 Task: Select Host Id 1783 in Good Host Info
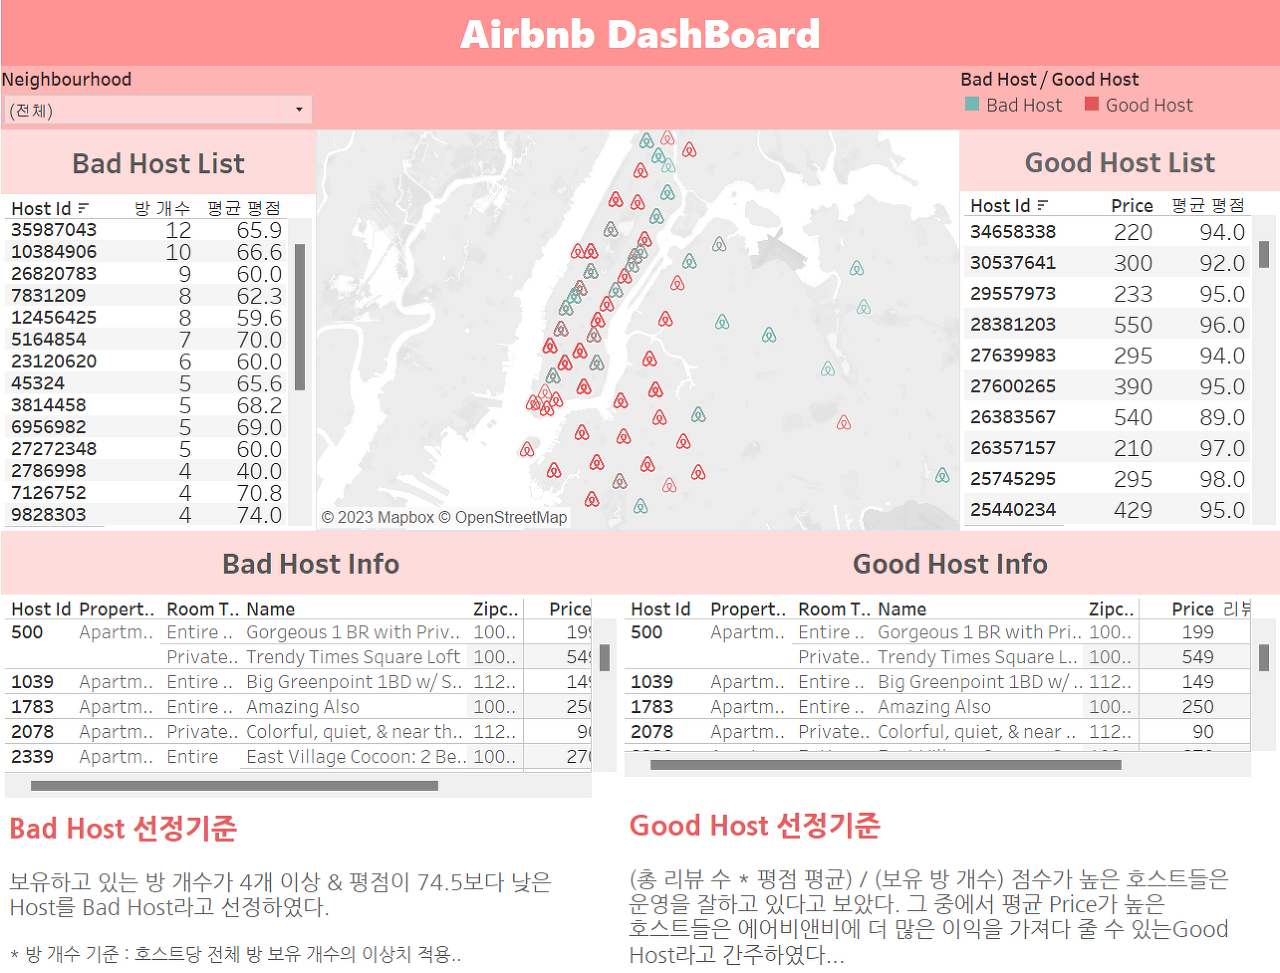click(652, 707)
